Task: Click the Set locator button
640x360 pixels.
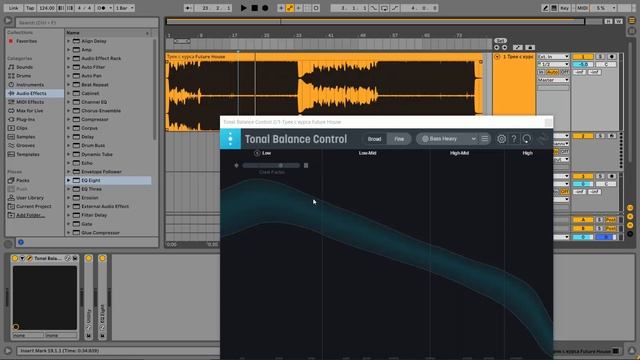Action: pyautogui.click(x=500, y=40)
